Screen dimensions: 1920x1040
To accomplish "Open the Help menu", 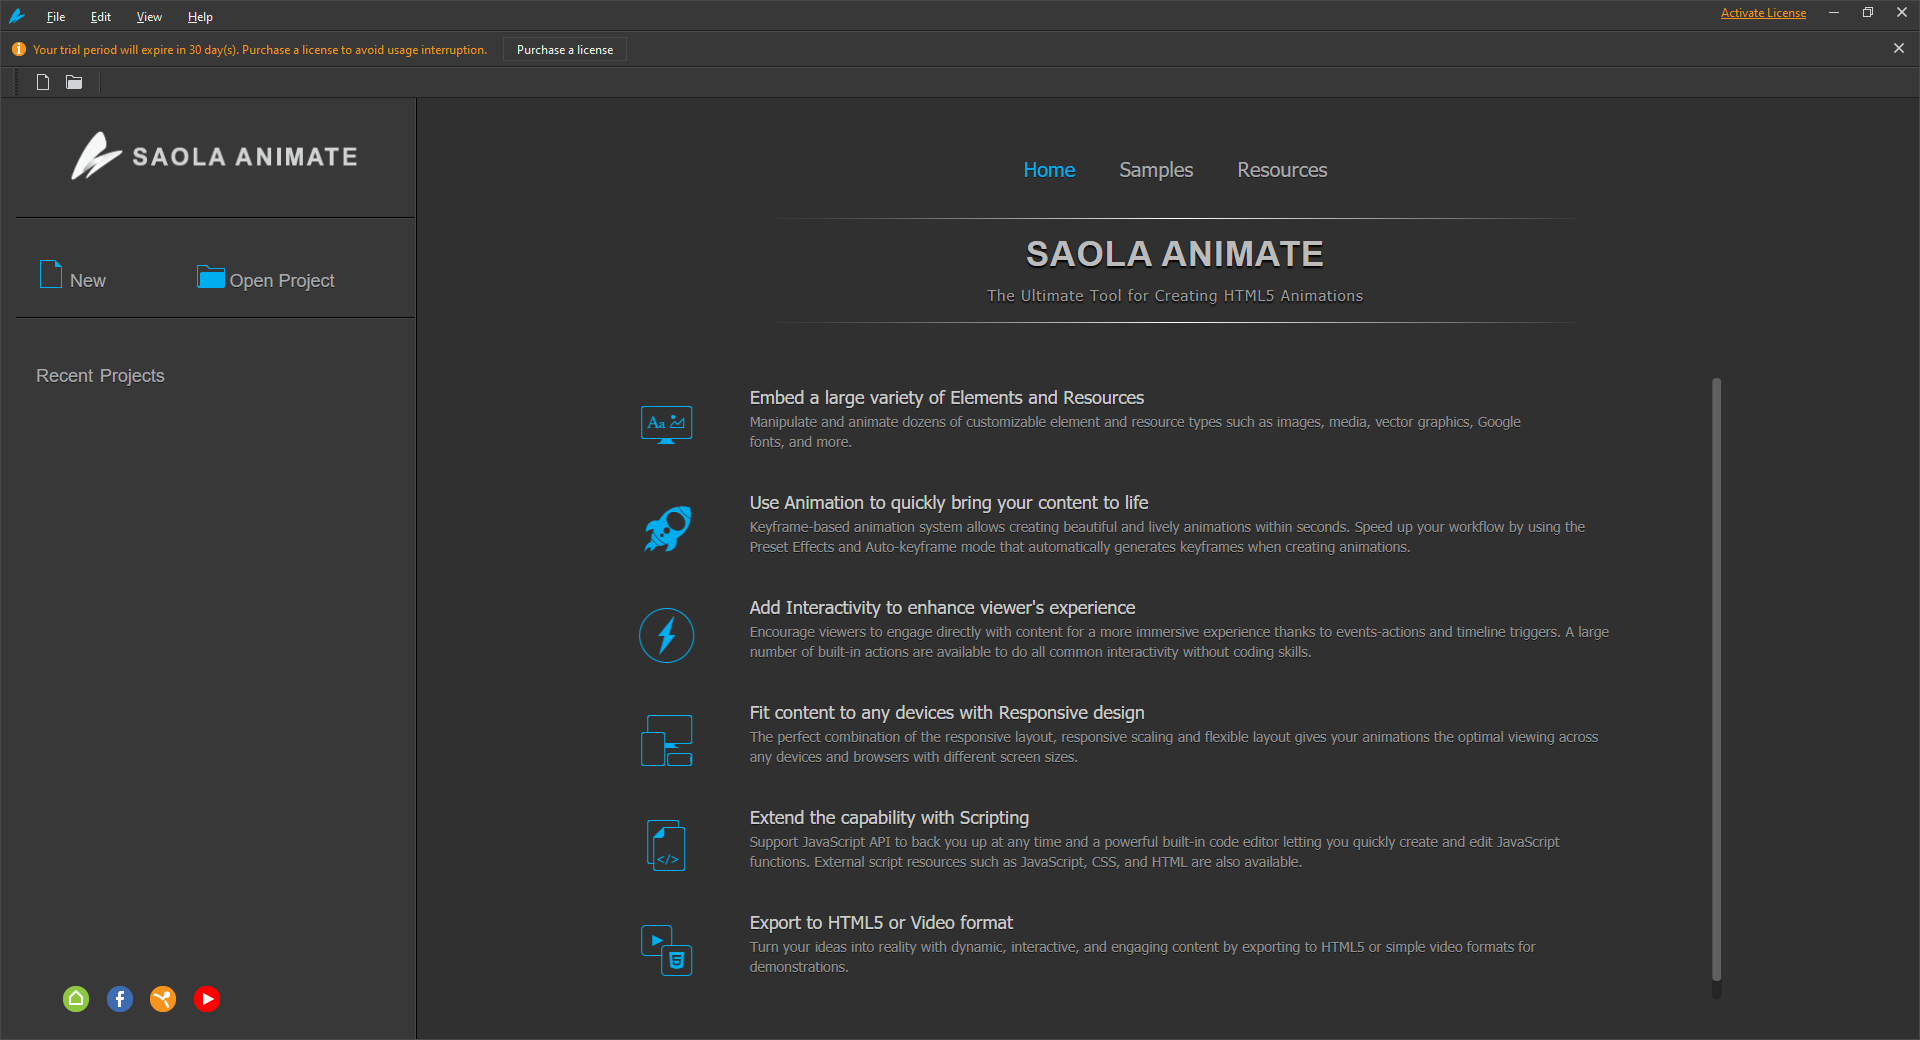I will (x=200, y=17).
